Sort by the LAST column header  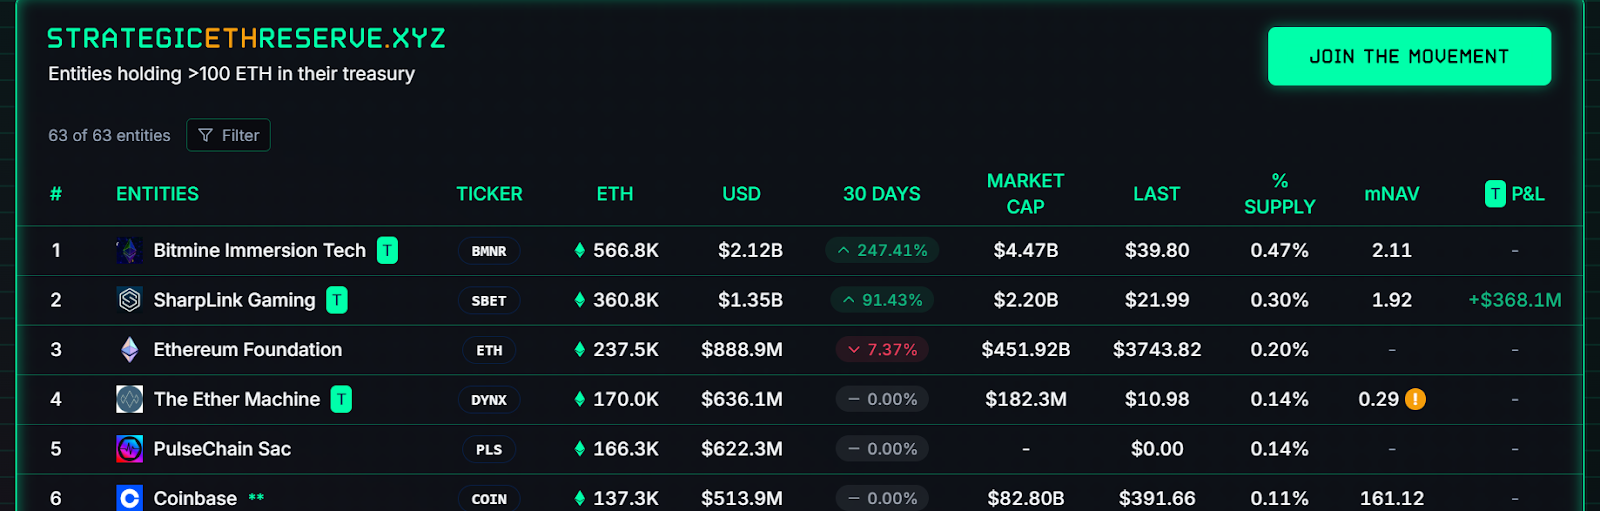click(1157, 194)
